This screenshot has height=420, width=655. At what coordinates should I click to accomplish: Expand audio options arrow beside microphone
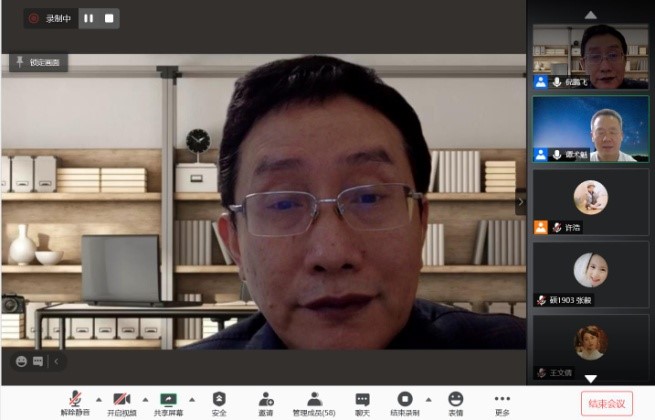point(98,399)
